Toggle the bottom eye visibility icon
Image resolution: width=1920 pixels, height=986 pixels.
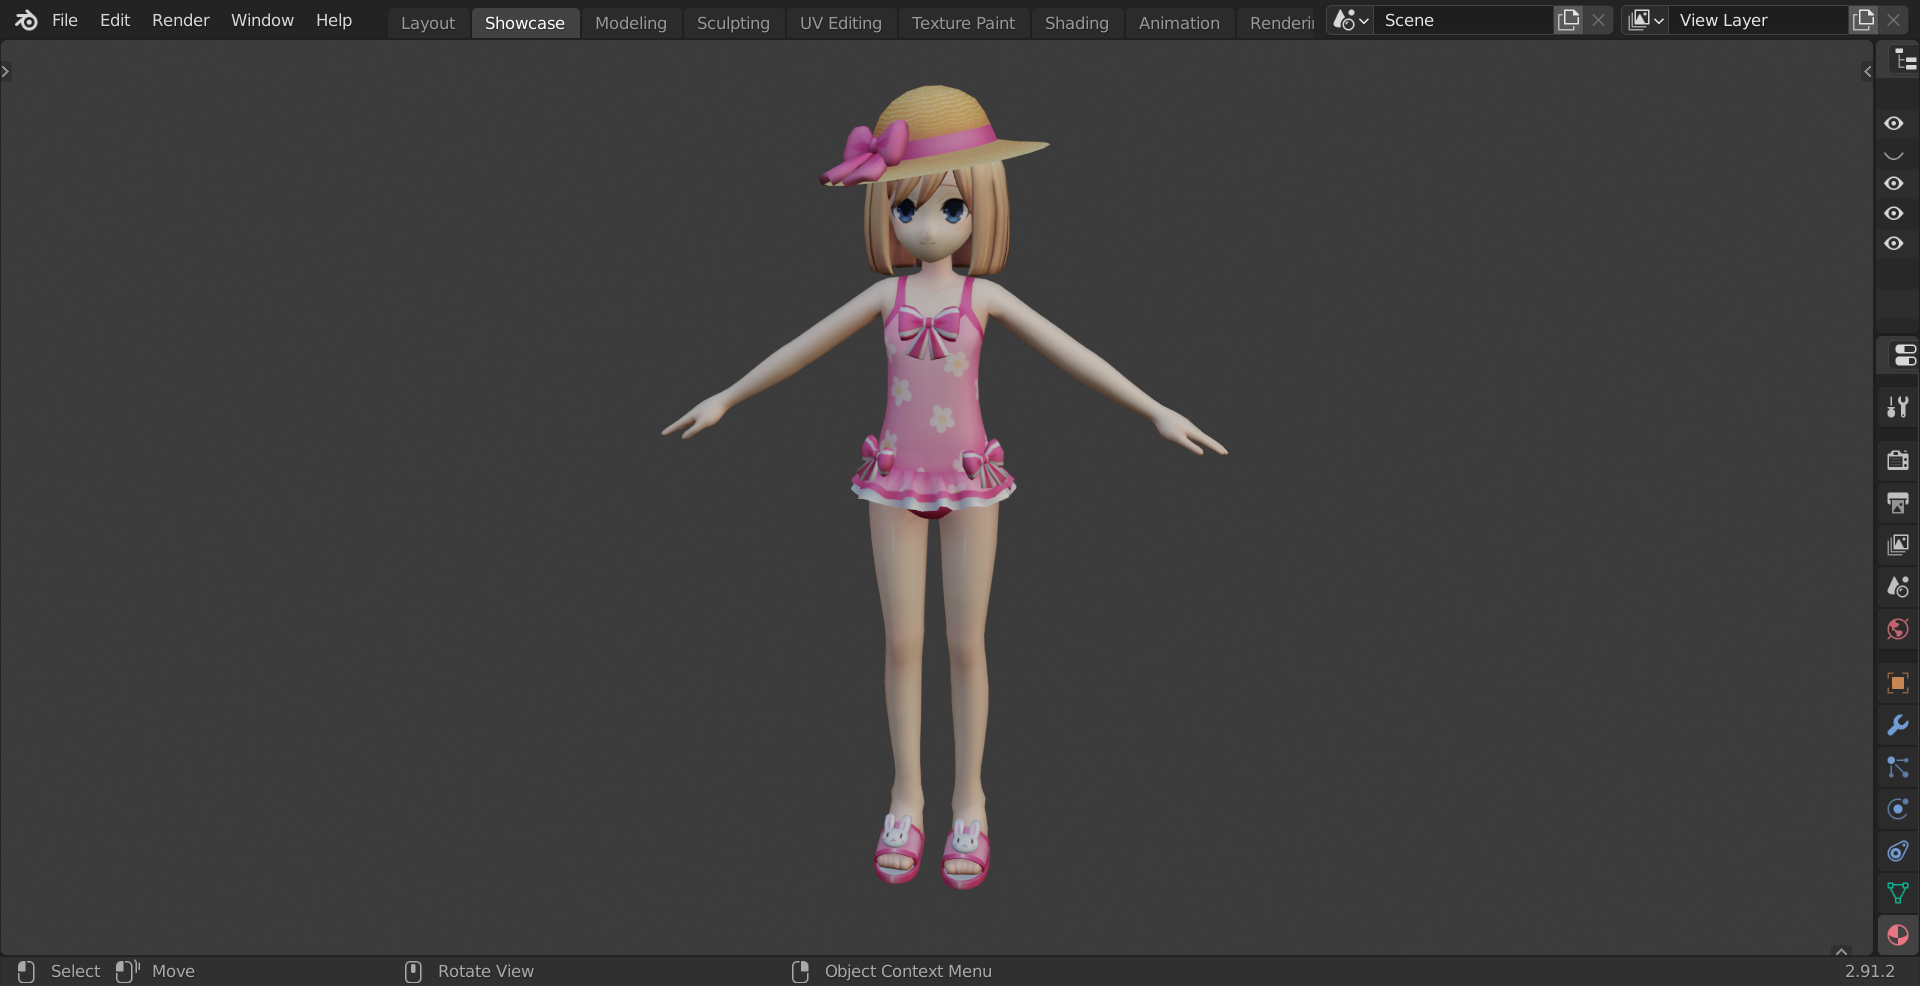click(1893, 243)
